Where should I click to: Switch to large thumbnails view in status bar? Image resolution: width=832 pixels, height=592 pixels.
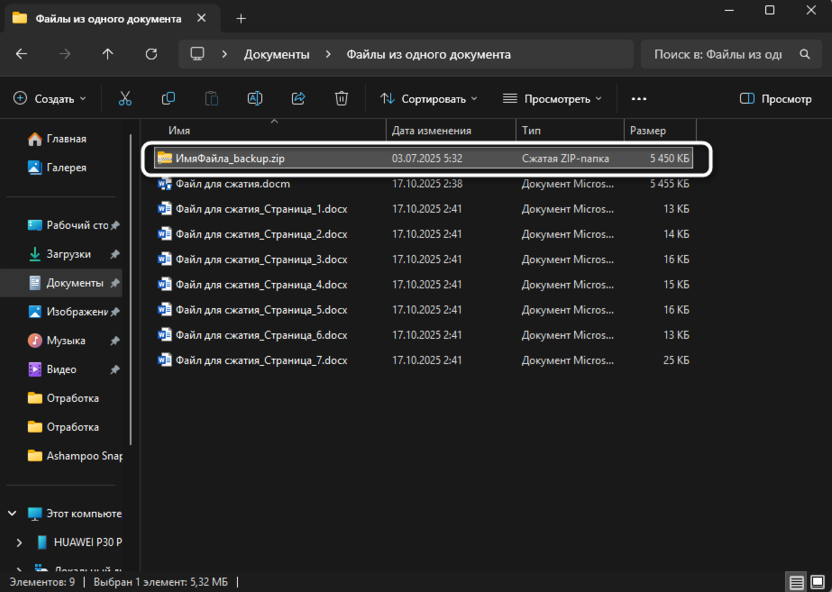point(817,582)
